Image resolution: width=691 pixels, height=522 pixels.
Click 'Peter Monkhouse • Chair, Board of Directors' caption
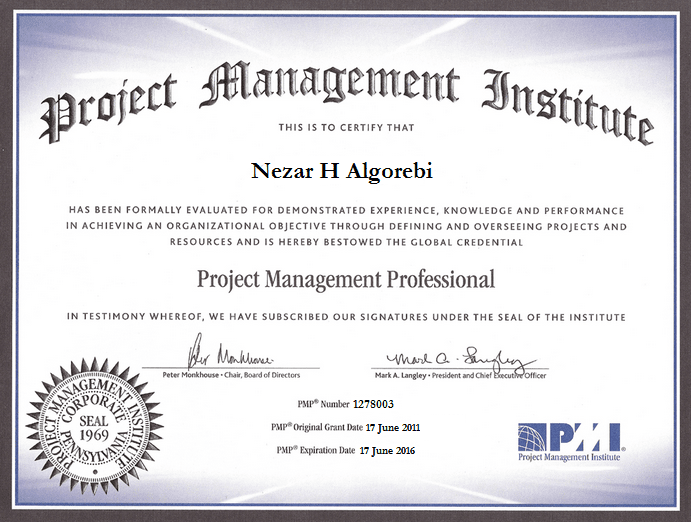pyautogui.click(x=231, y=375)
